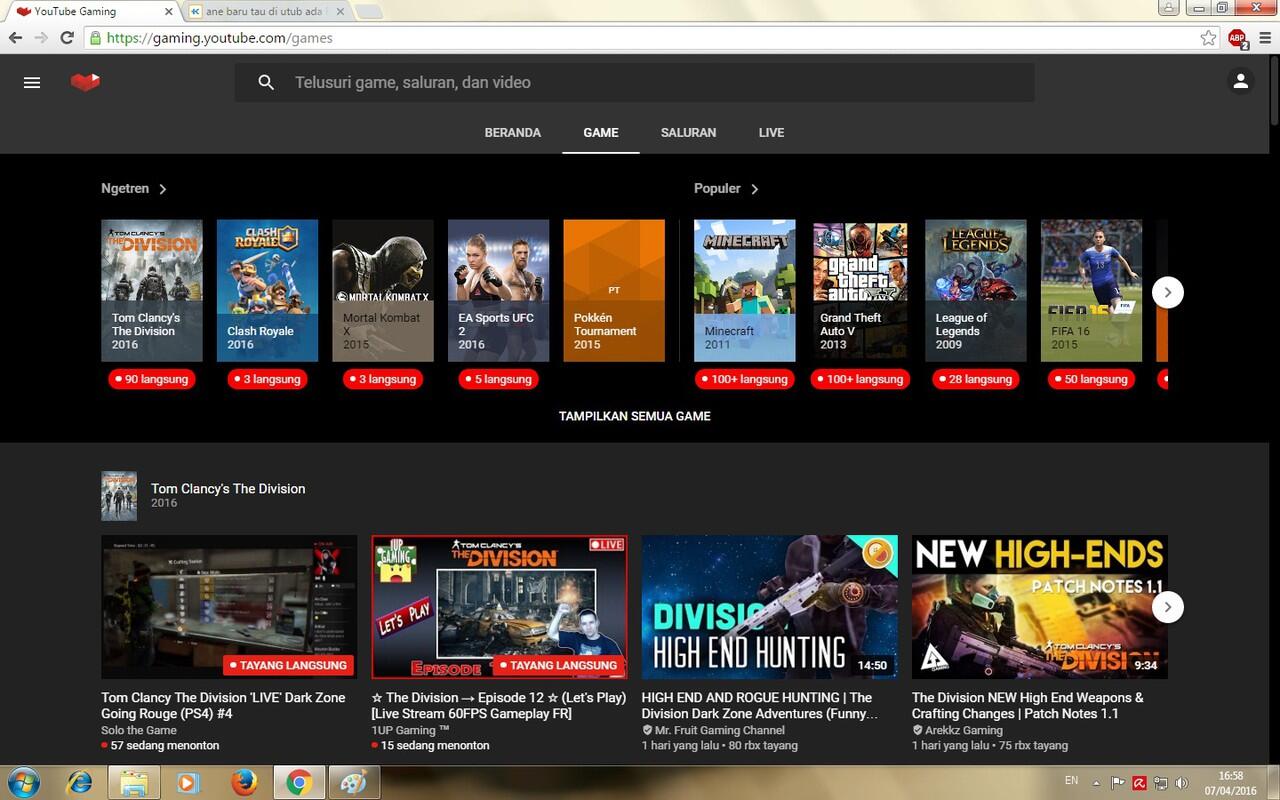Image resolution: width=1280 pixels, height=800 pixels.
Task: Open the Action Center flag tray icon
Action: pos(1119,783)
